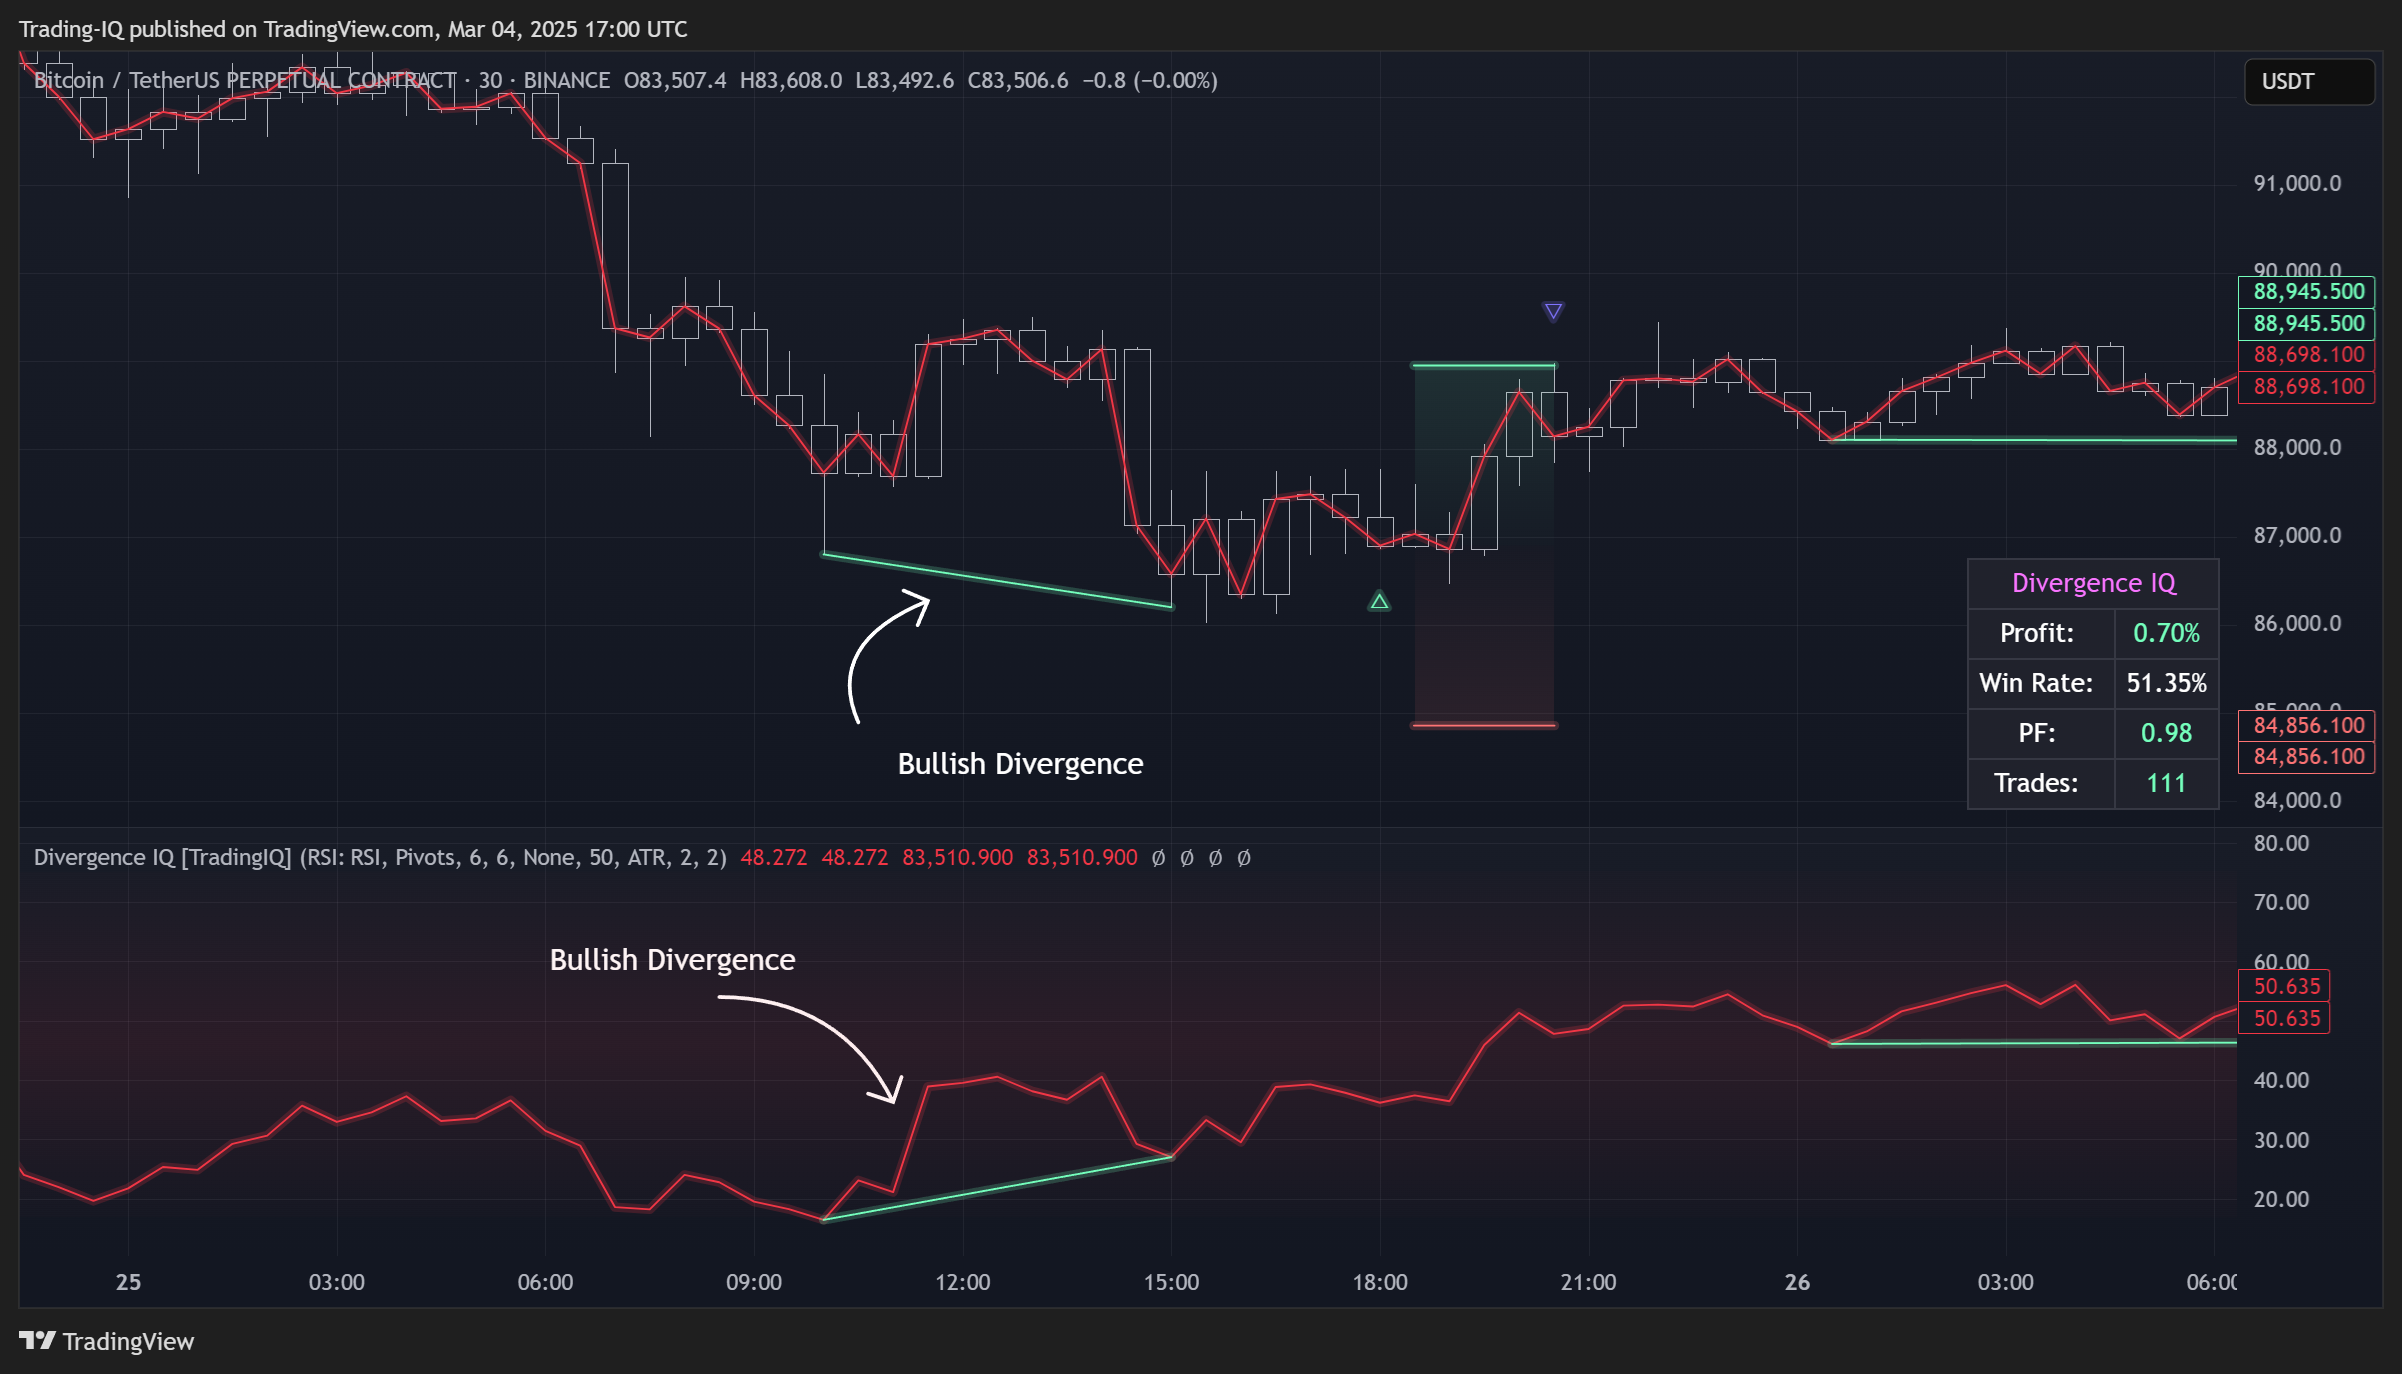Click the TradingView wordmark link
This screenshot has width=2402, height=1374.
(128, 1341)
